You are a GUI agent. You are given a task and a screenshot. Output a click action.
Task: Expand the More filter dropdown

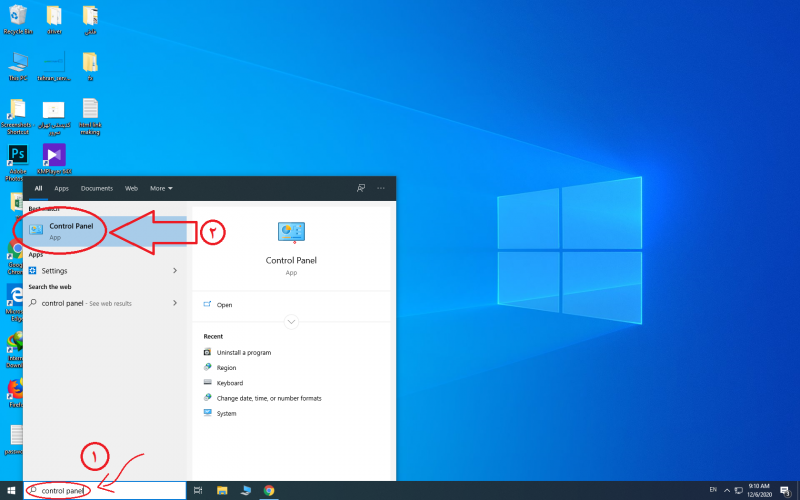[x=161, y=188]
